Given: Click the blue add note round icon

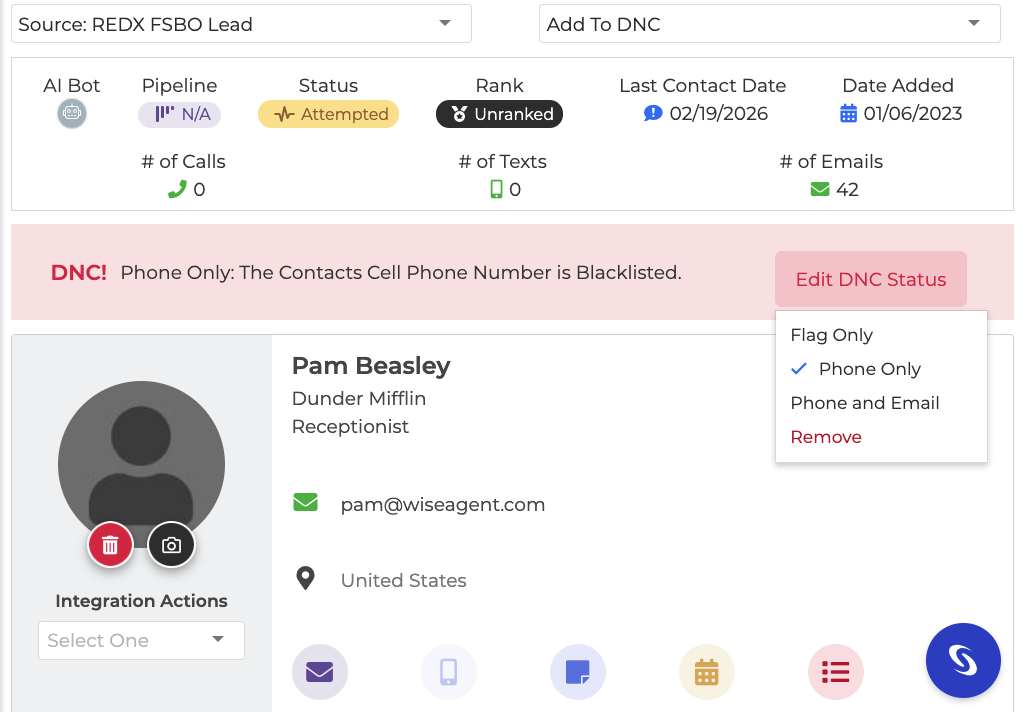Looking at the screenshot, I should [578, 672].
